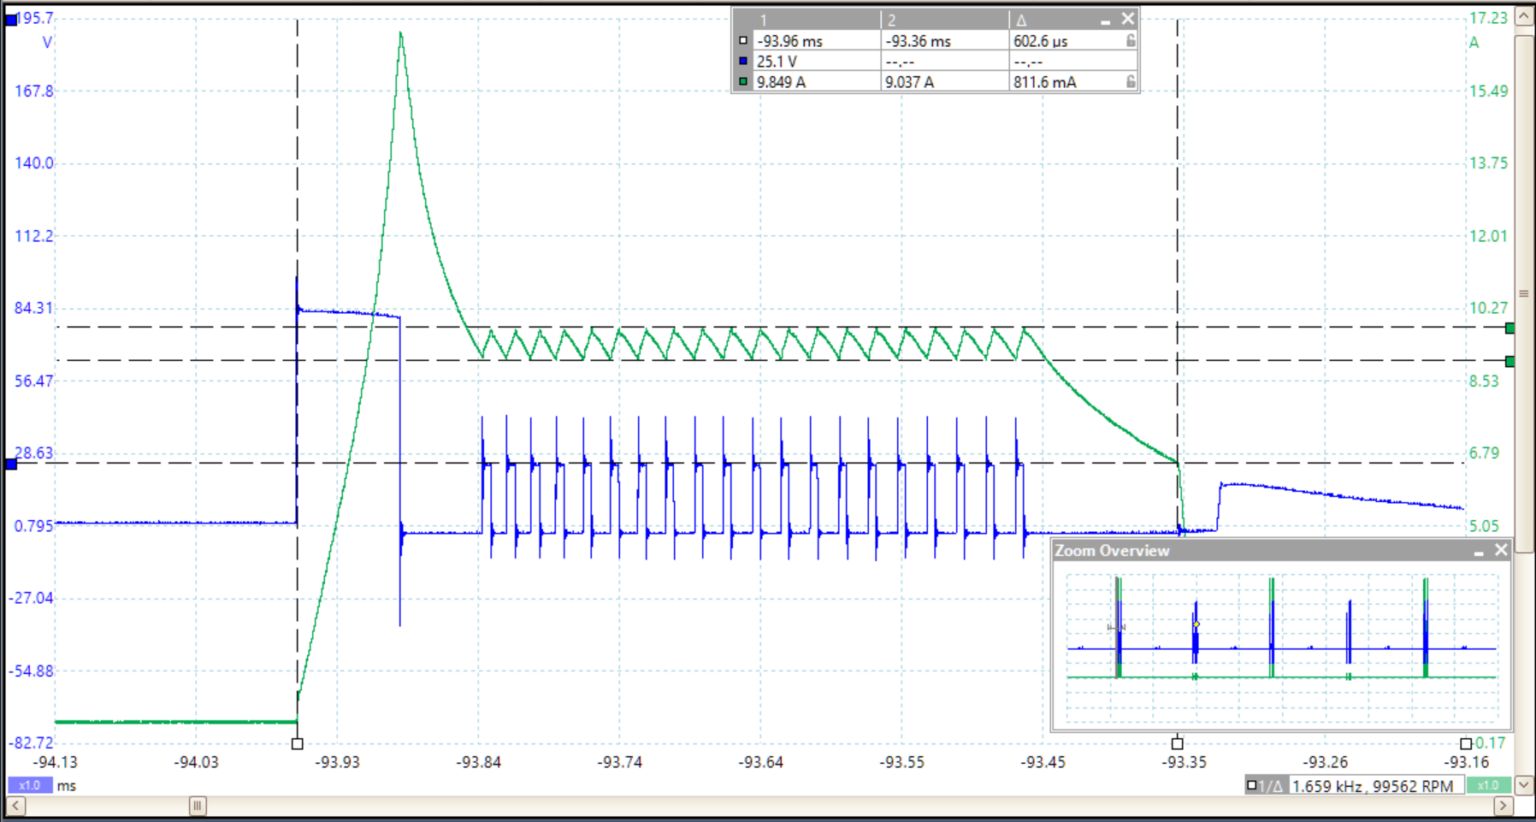
Task: Click the yellow marker in Zoom Overview
Action: (x=1196, y=624)
